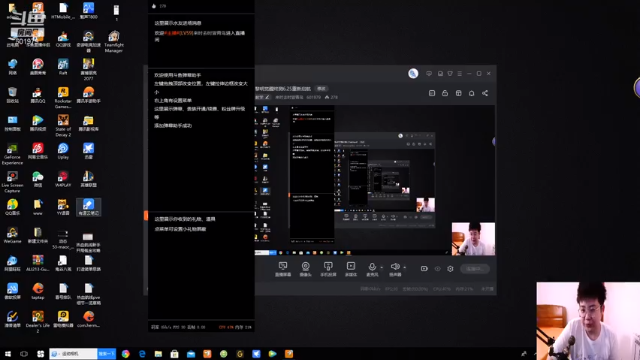
Task: Open the Teamfight Manager desktop shortcut
Action: tap(114, 41)
